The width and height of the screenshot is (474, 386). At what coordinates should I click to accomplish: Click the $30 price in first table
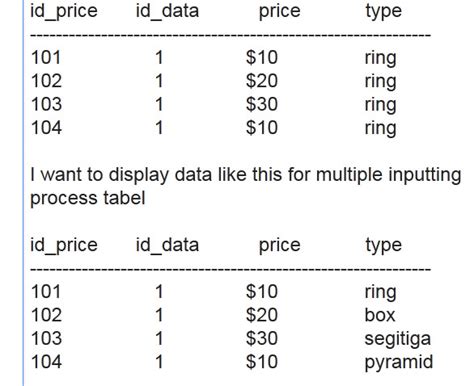(262, 104)
